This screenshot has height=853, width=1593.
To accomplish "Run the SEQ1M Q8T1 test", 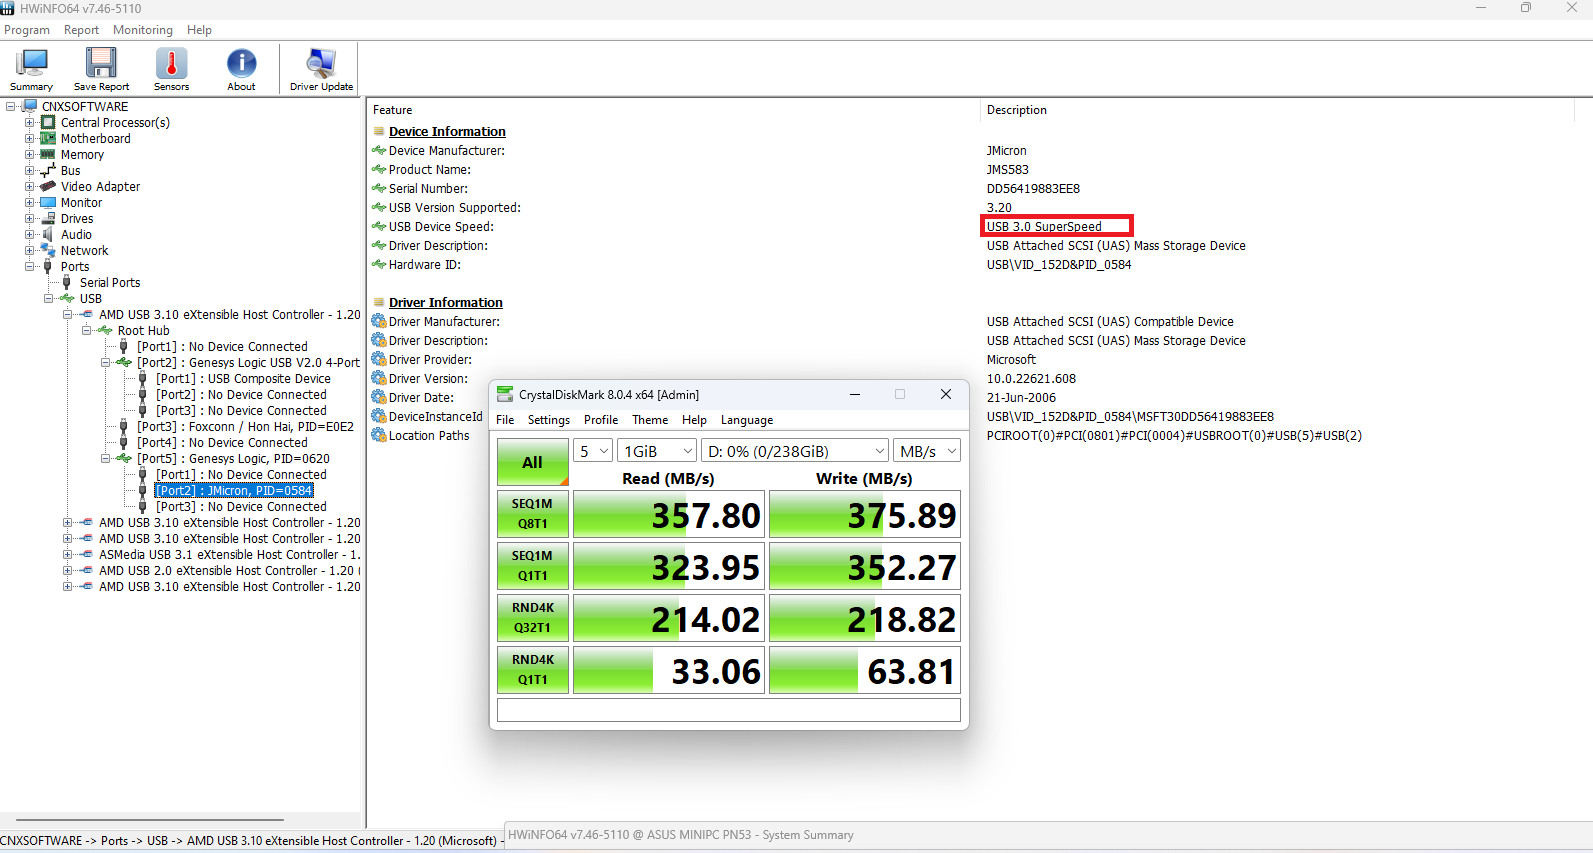I will [532, 514].
